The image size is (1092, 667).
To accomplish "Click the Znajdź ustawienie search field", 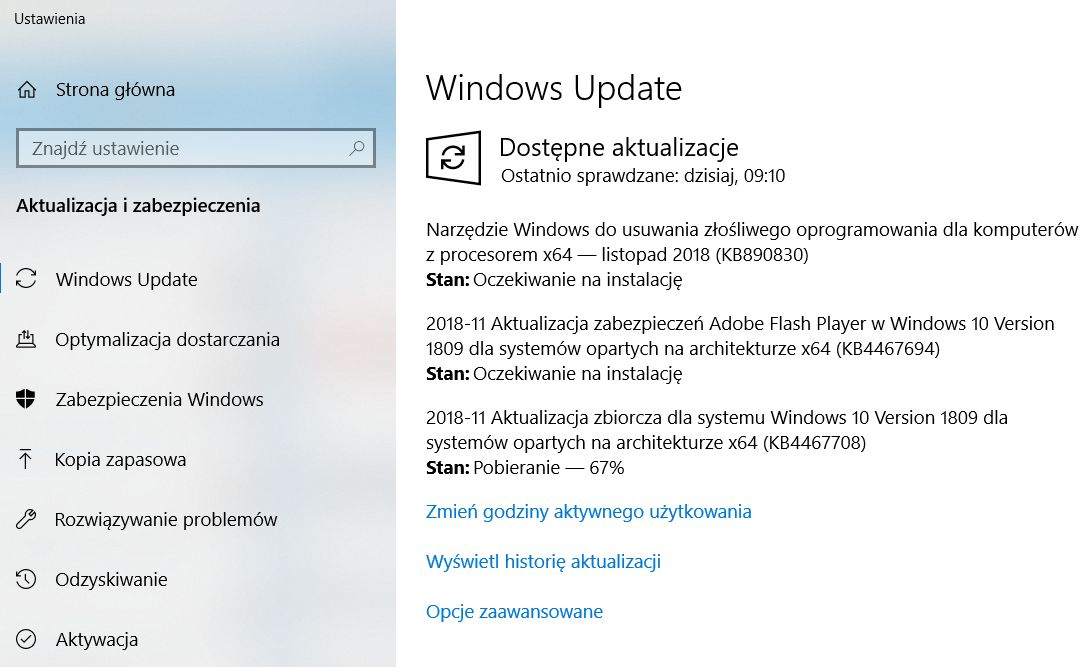I will pyautogui.click(x=180, y=147).
